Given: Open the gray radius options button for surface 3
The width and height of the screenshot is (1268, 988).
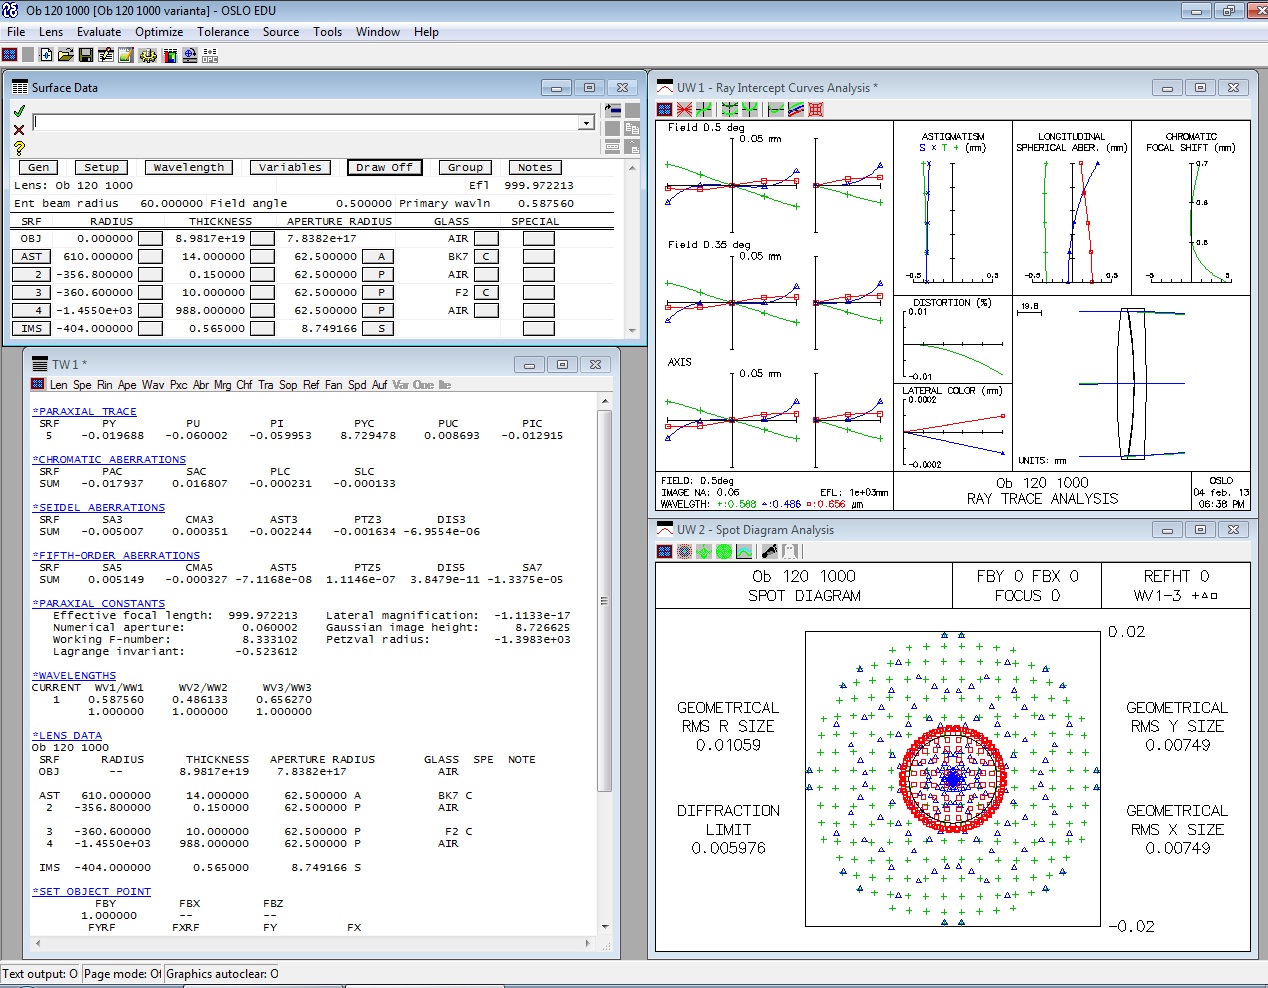Looking at the screenshot, I should pyautogui.click(x=150, y=292).
